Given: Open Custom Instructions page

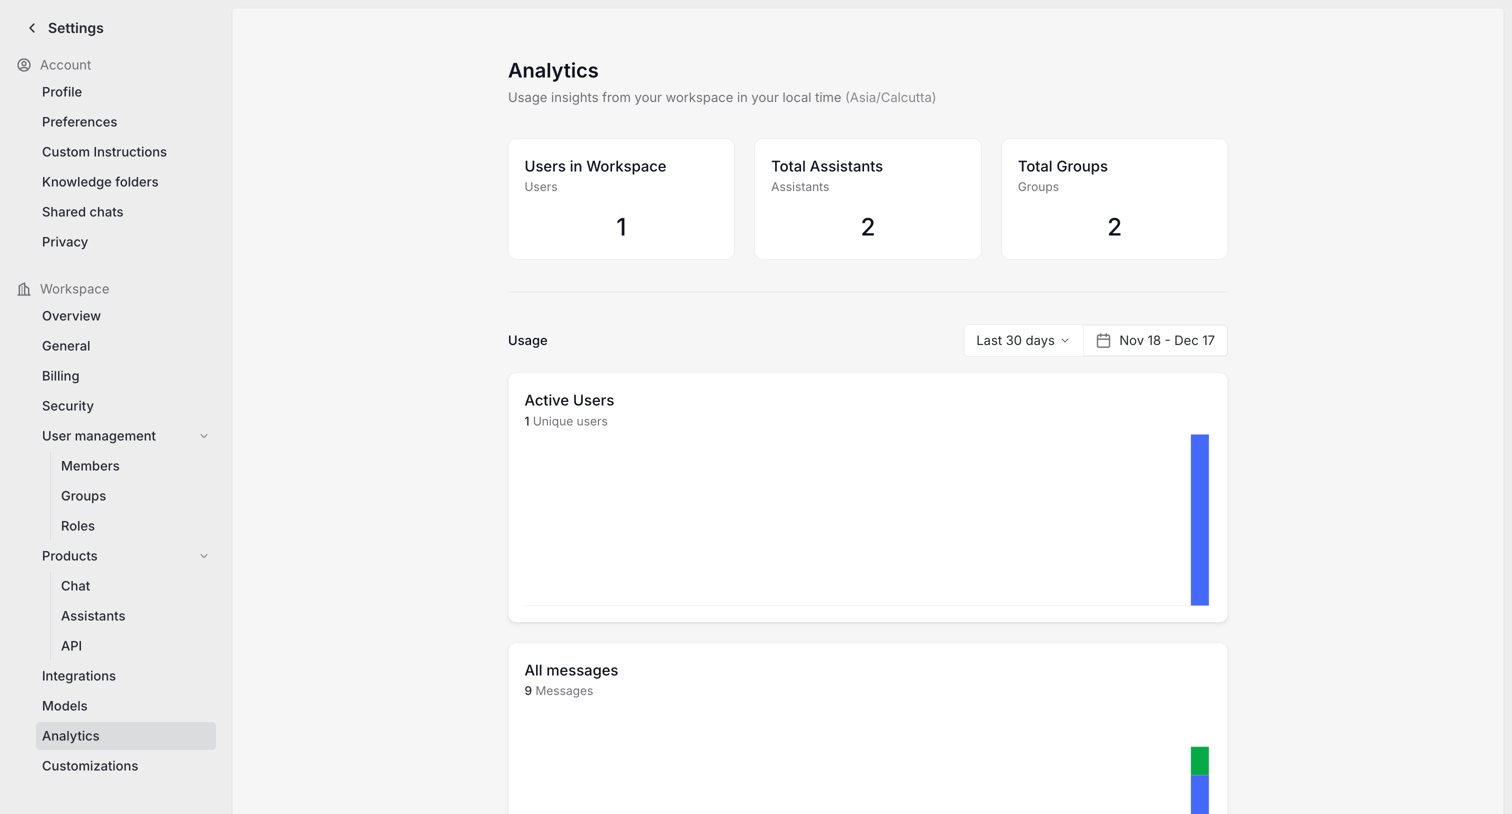Looking at the screenshot, I should 104,152.
